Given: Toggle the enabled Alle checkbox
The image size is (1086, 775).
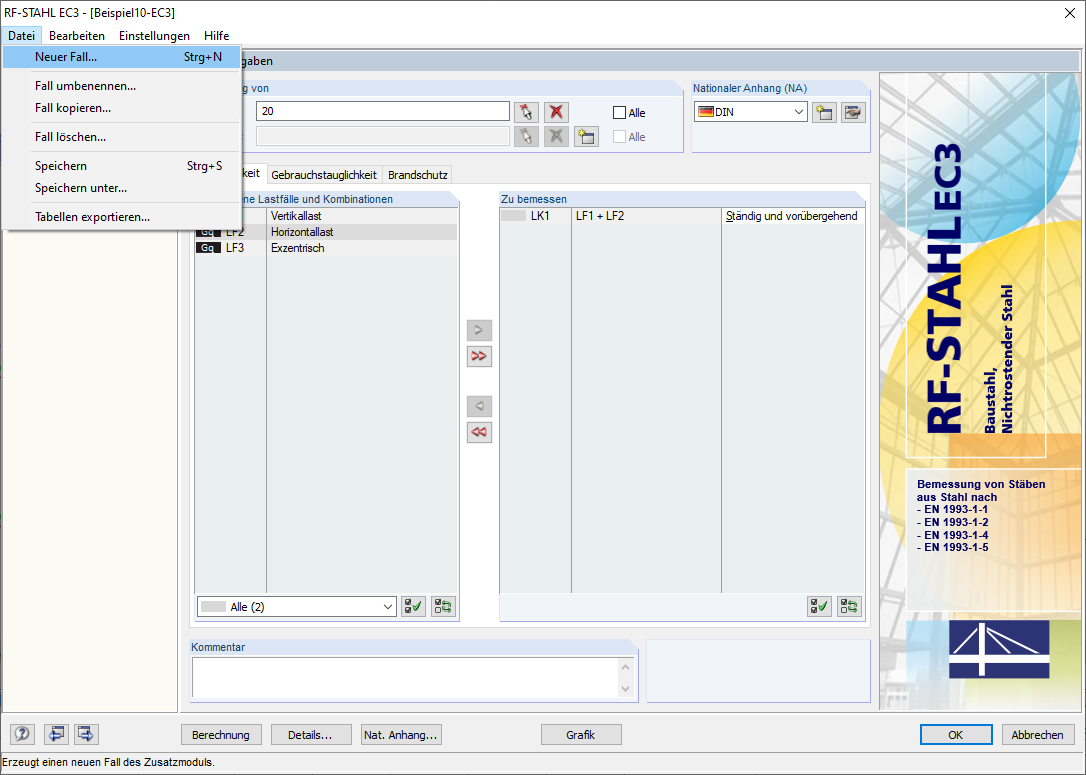Looking at the screenshot, I should [620, 113].
